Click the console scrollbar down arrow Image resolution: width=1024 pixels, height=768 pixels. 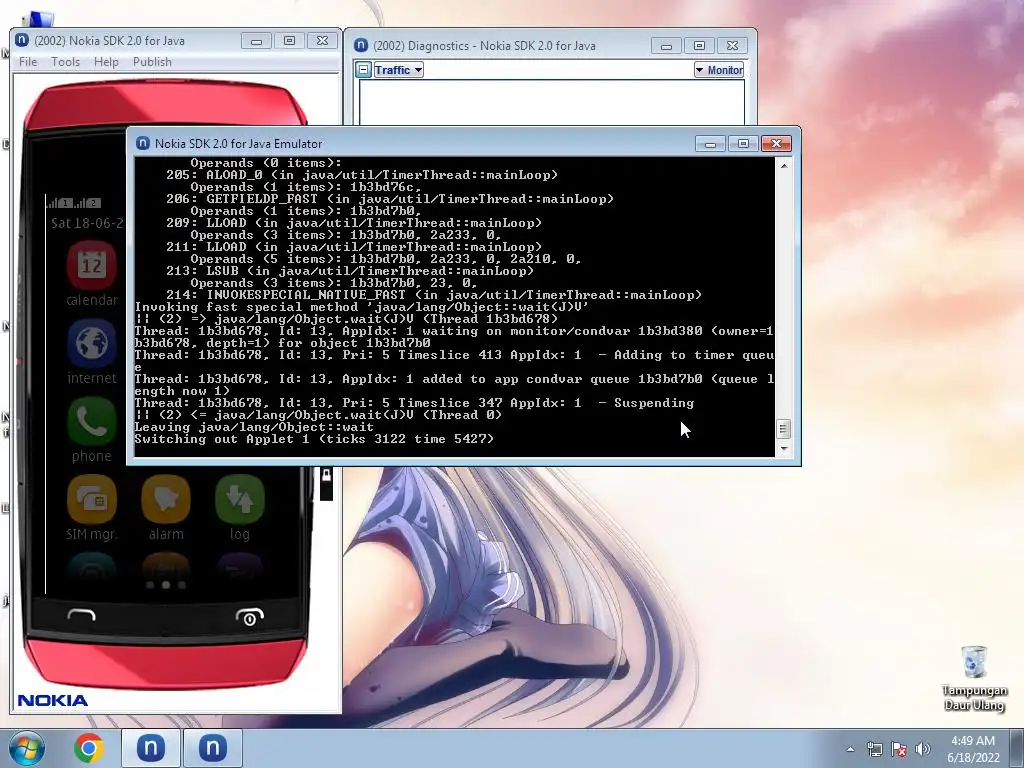click(784, 449)
